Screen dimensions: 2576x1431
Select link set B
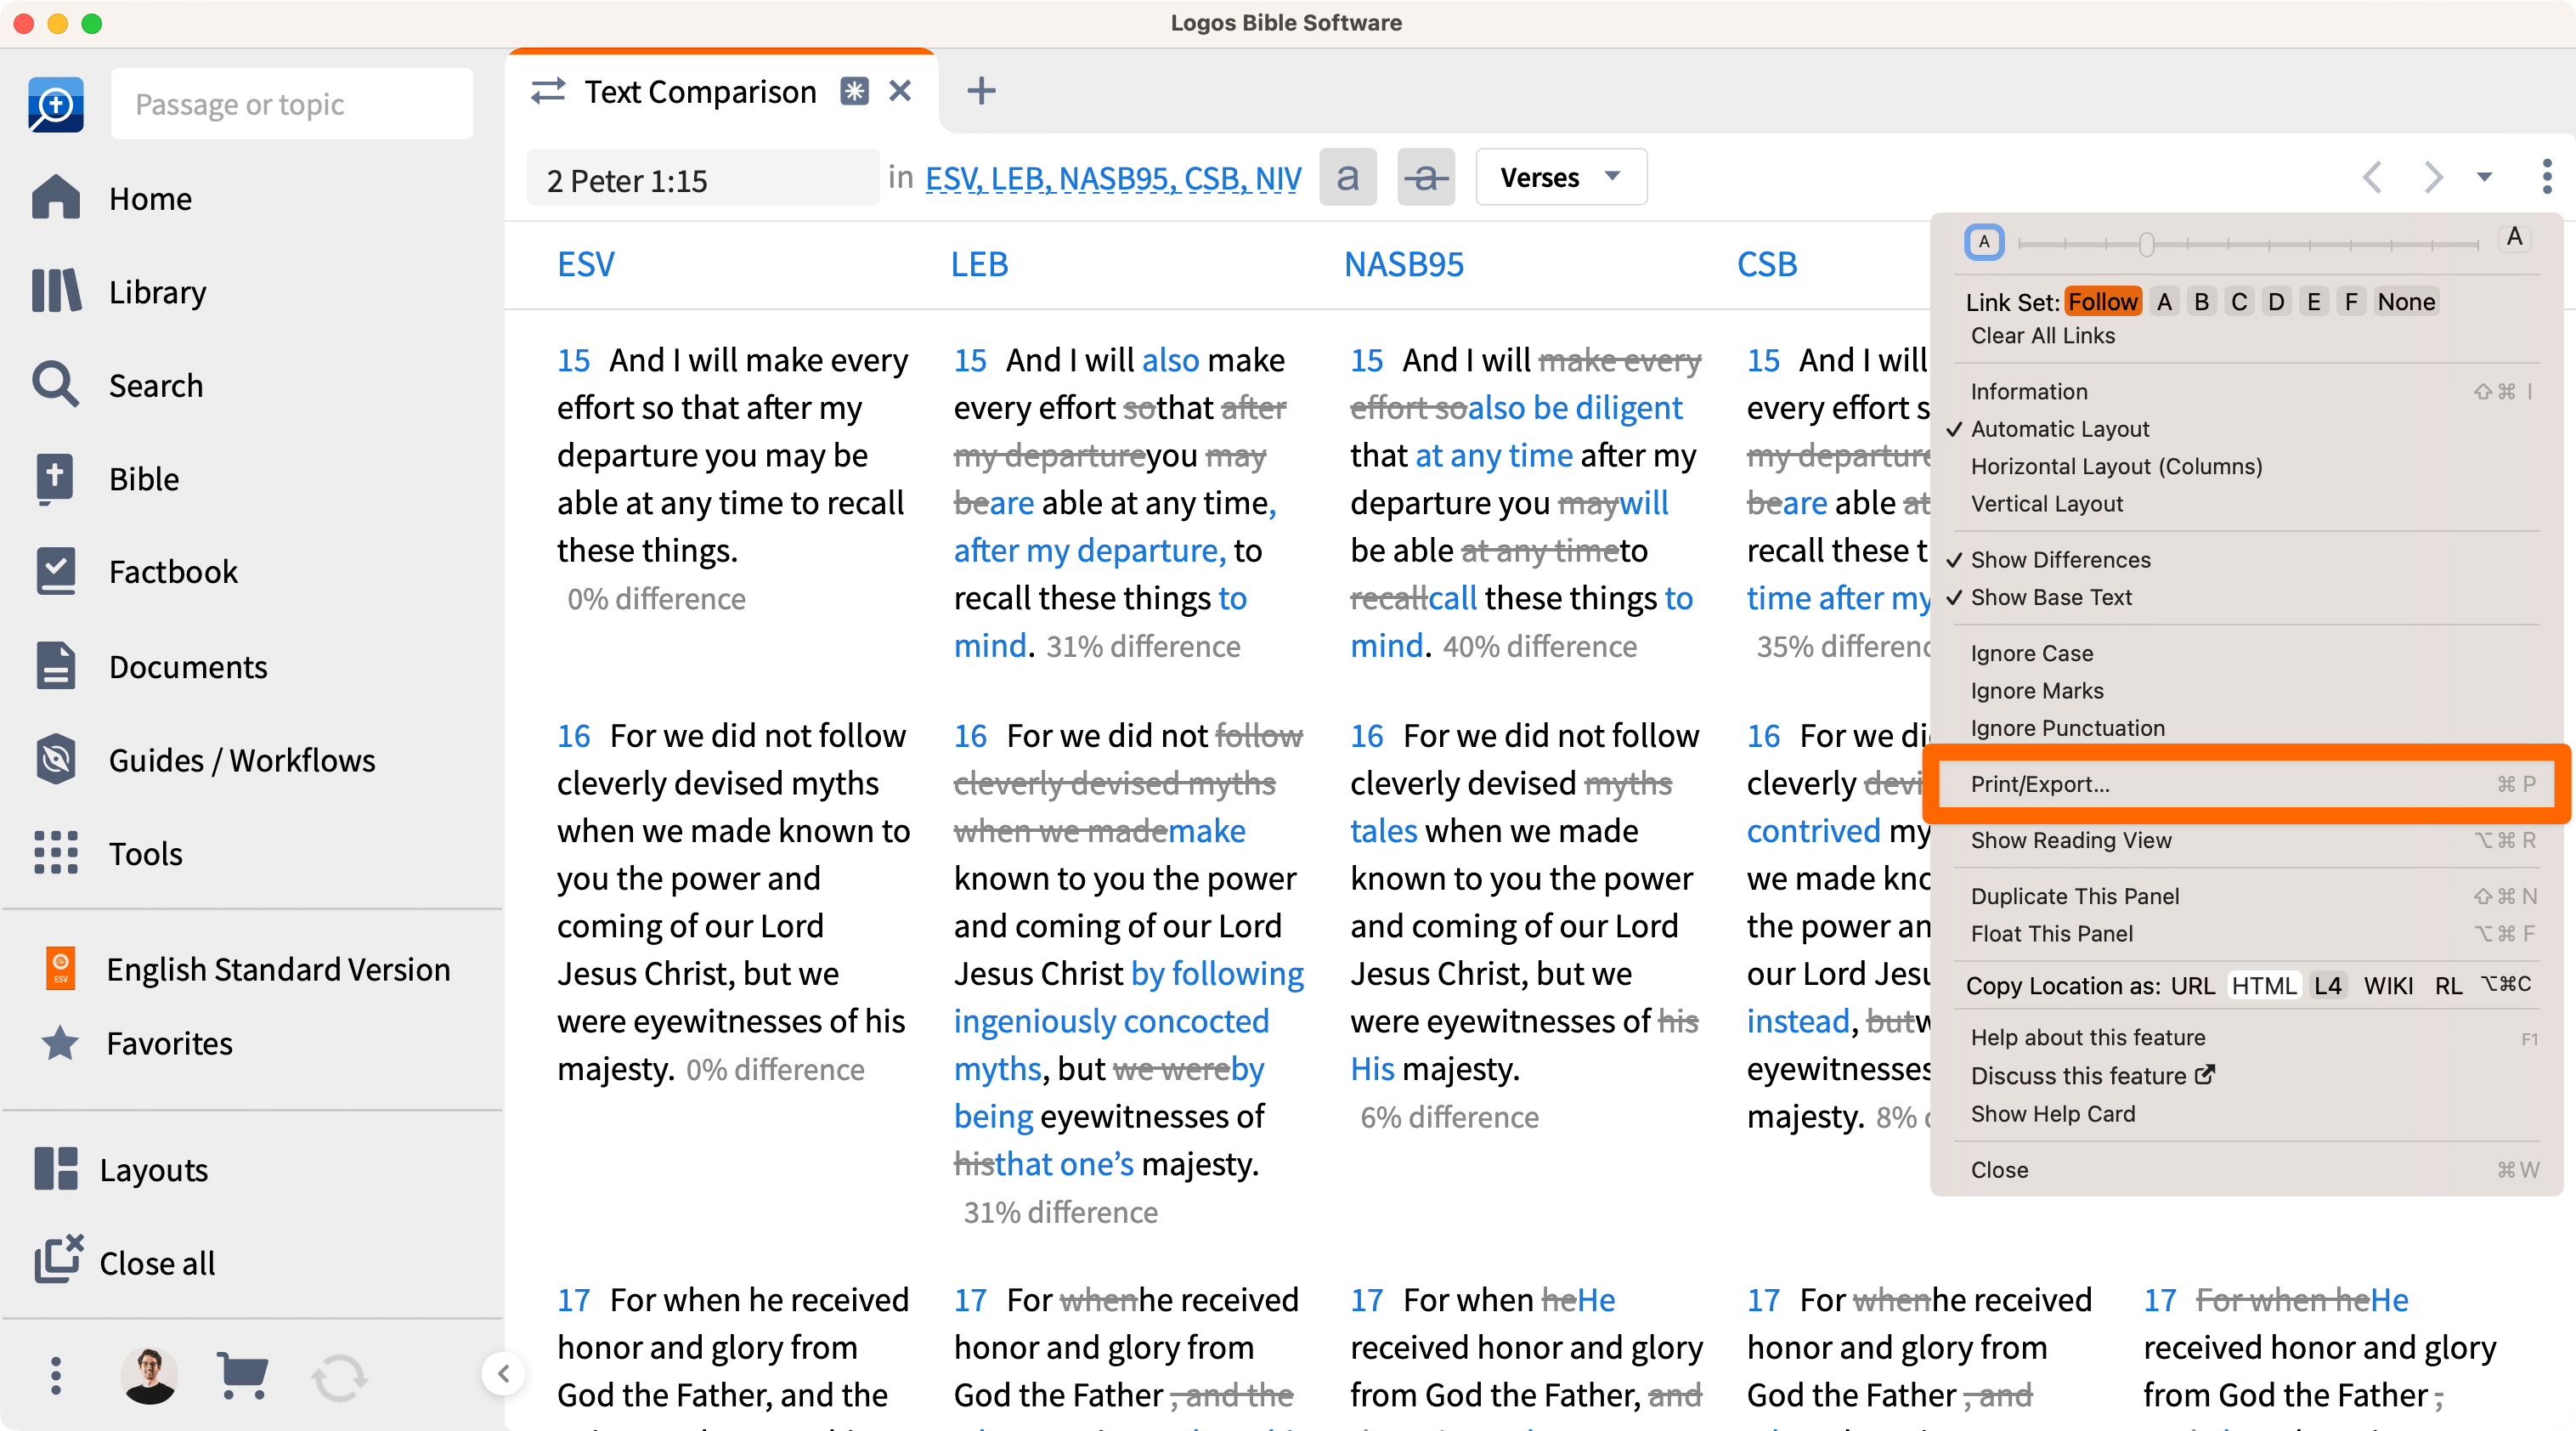coord(2201,301)
